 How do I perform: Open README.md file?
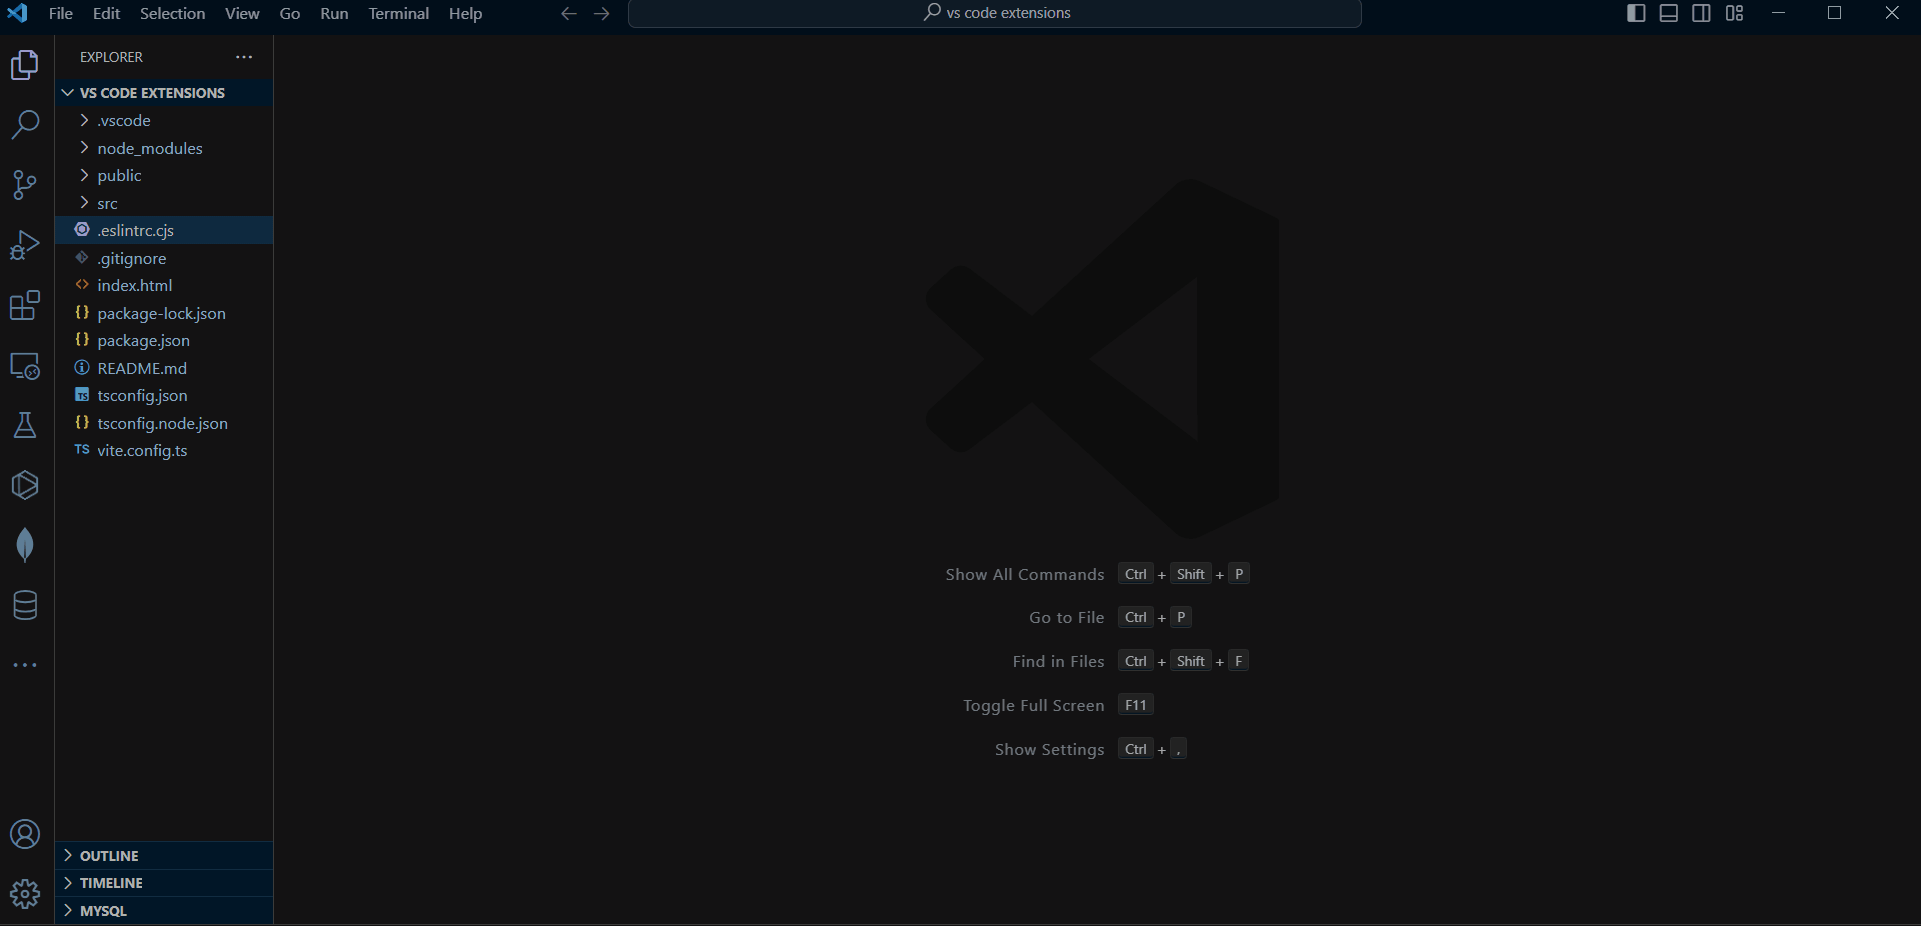point(164,368)
